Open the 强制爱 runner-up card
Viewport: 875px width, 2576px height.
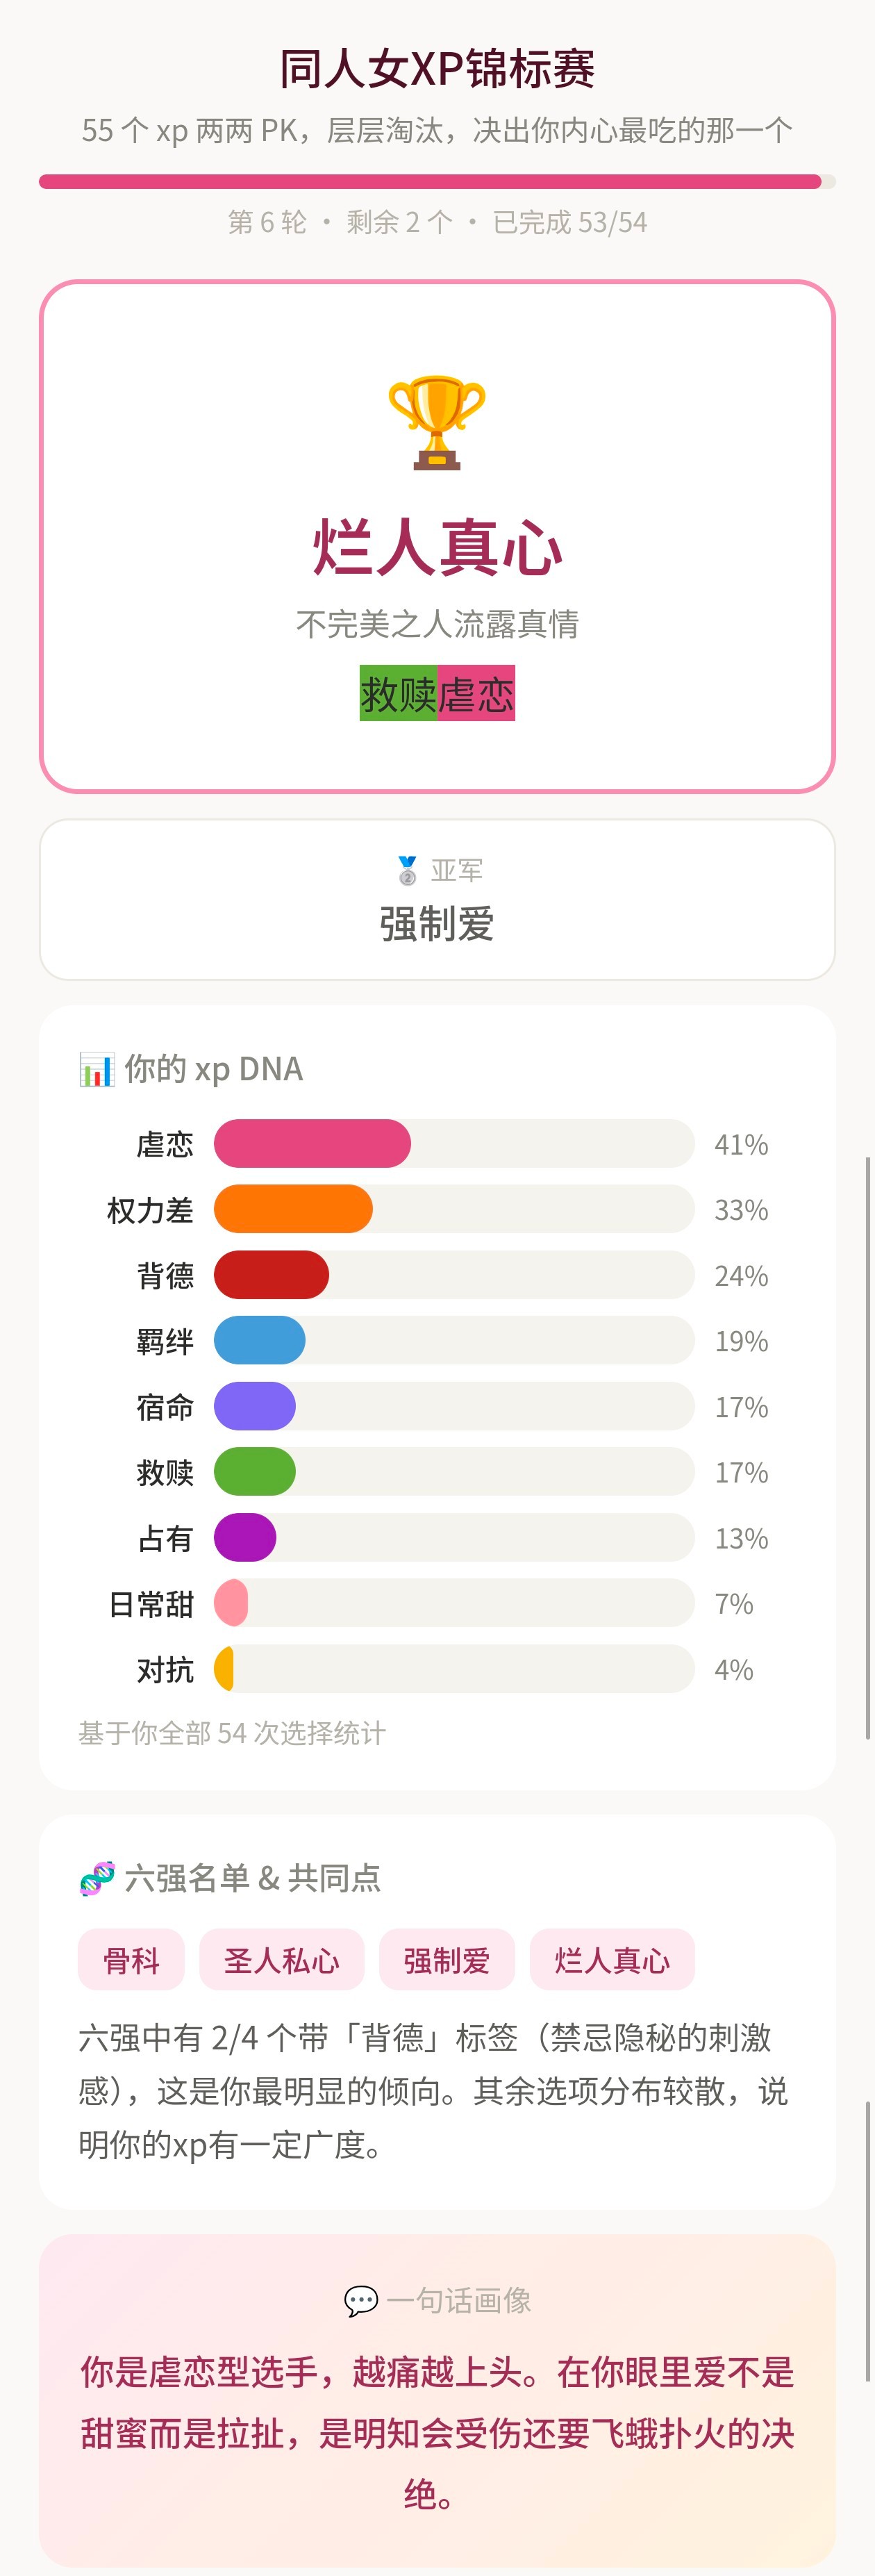(x=437, y=900)
